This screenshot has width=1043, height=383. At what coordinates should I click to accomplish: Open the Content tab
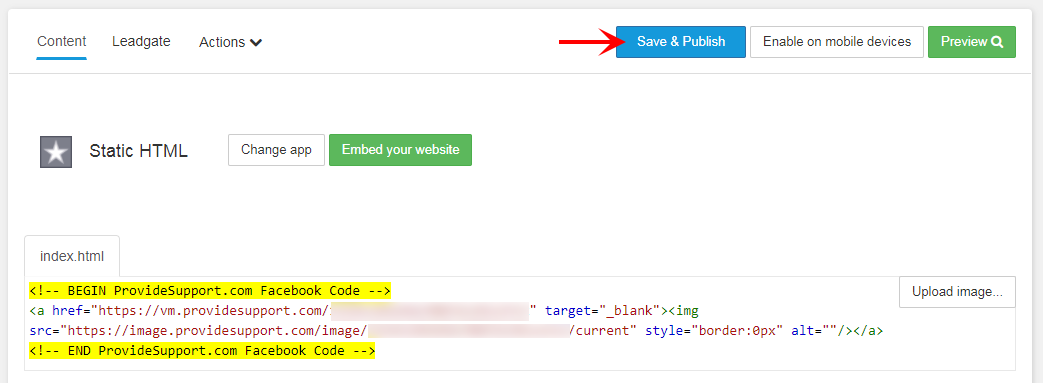[x=62, y=41]
